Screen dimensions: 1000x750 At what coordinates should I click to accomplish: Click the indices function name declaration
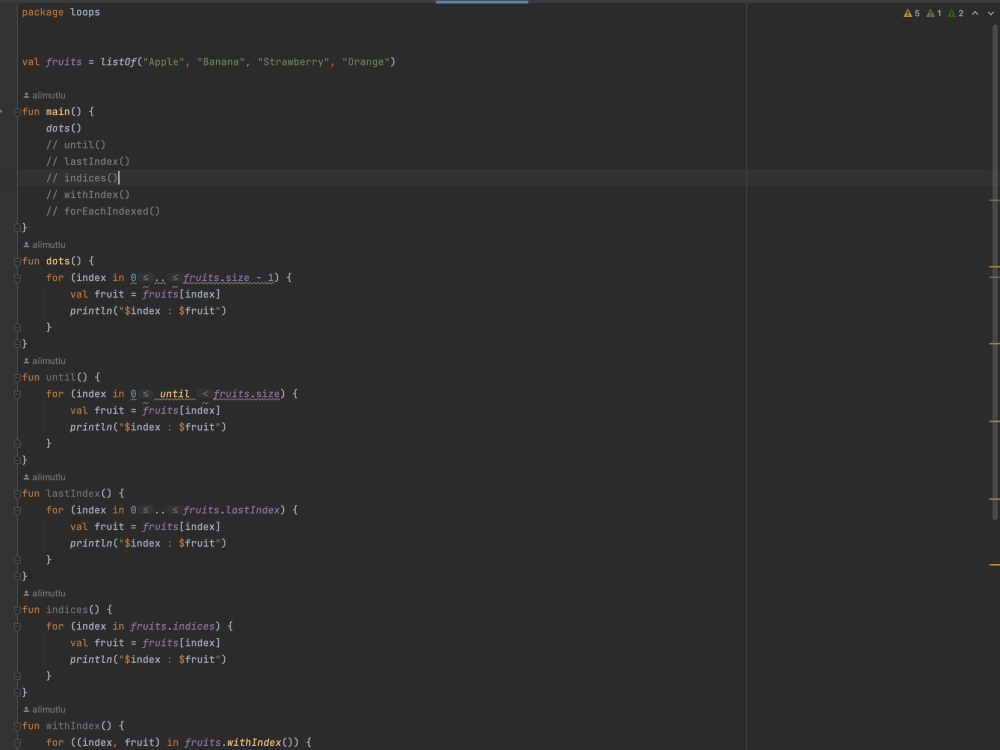(67, 609)
